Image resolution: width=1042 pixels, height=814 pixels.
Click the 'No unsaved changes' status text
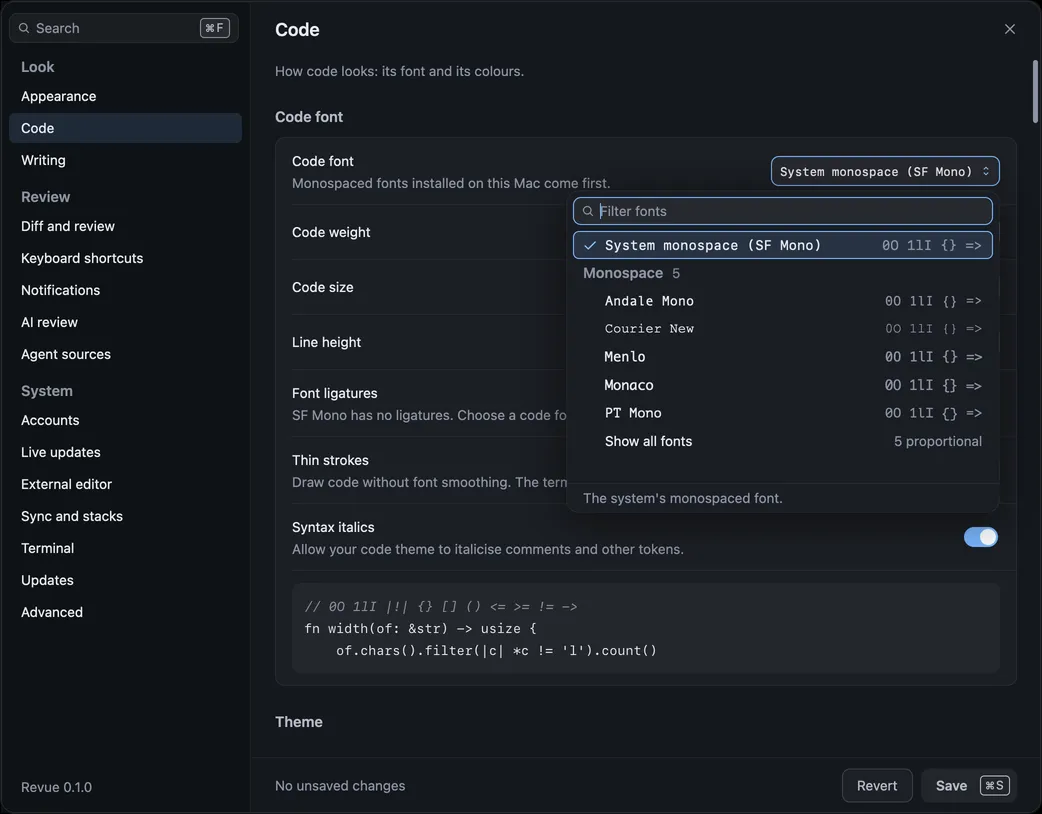[x=340, y=785]
